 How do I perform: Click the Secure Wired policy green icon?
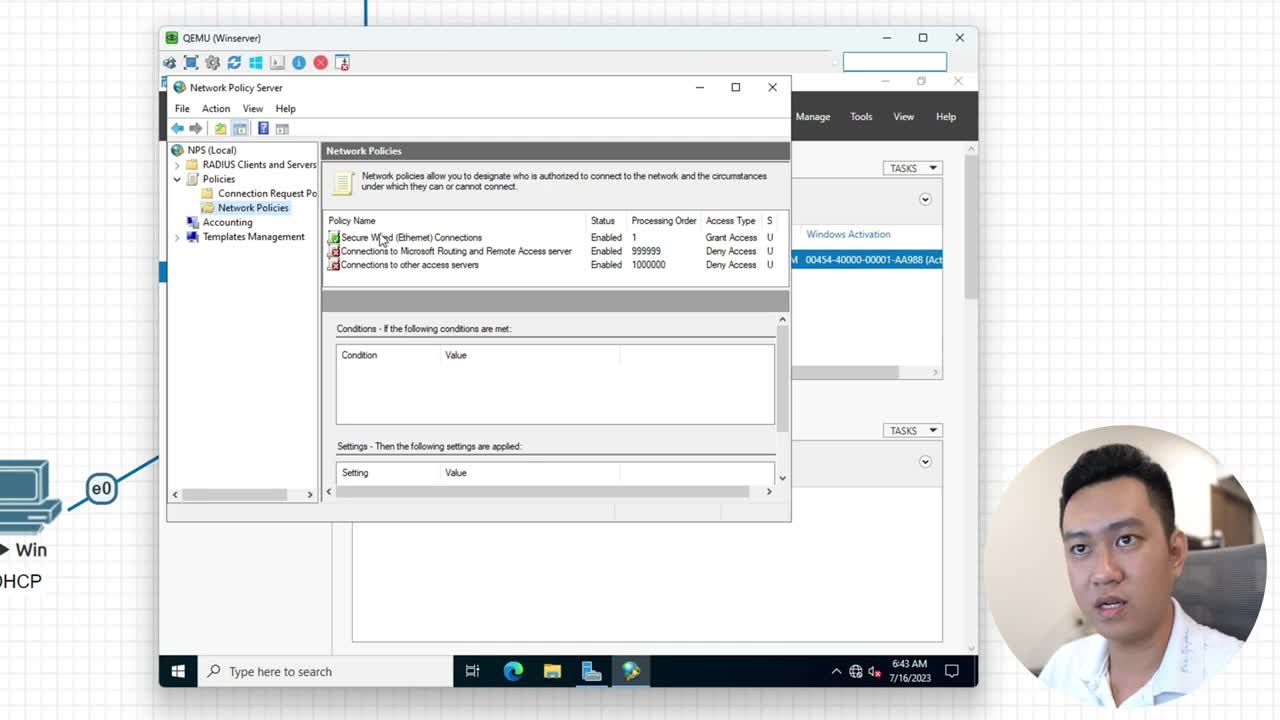pos(334,238)
